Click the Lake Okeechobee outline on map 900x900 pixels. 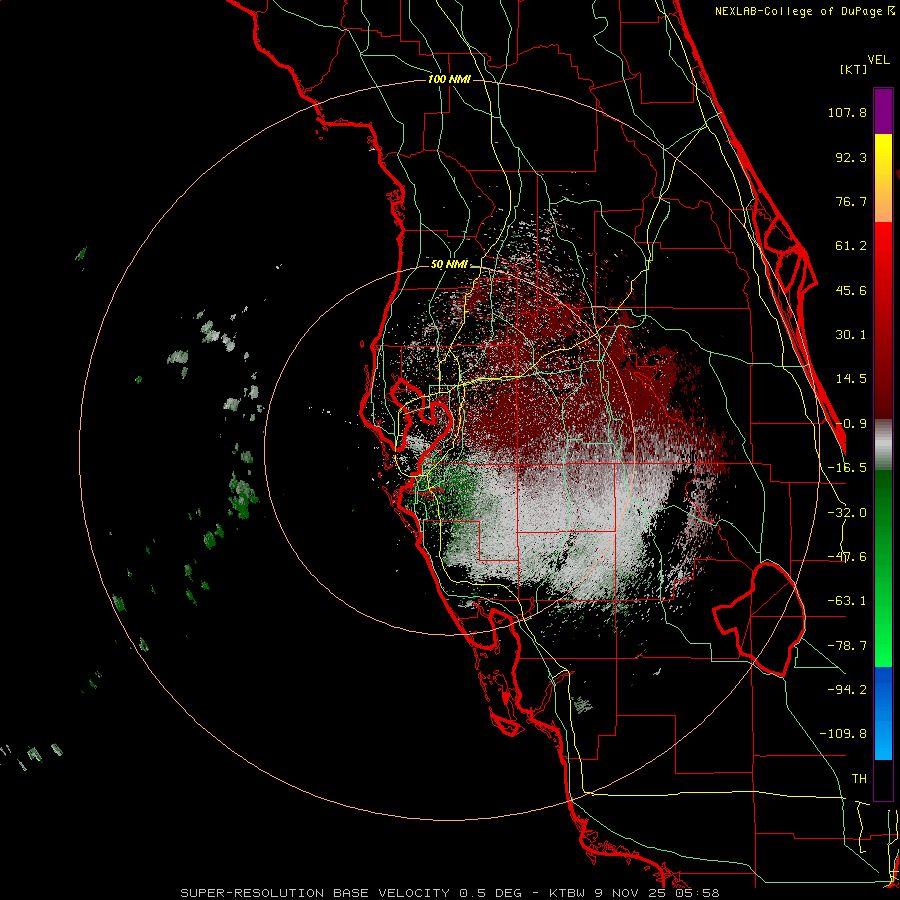pos(759,619)
